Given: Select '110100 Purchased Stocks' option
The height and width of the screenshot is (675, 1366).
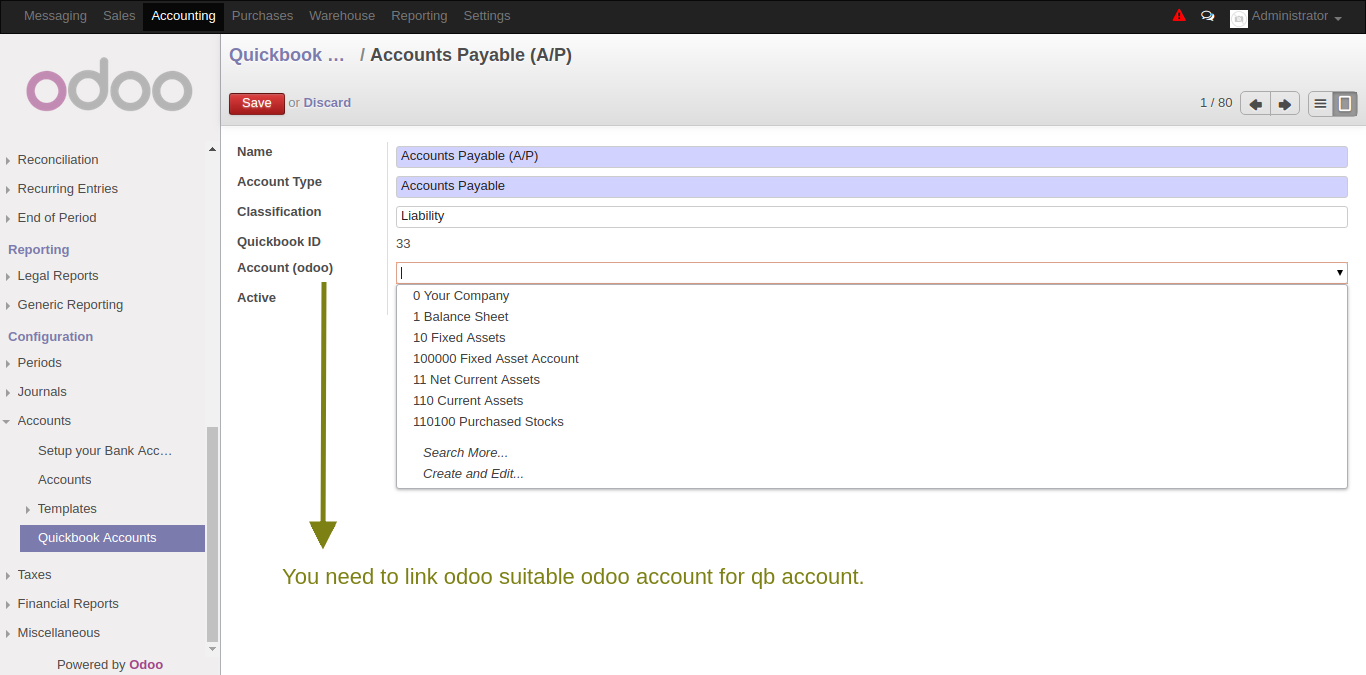Looking at the screenshot, I should tap(488, 422).
